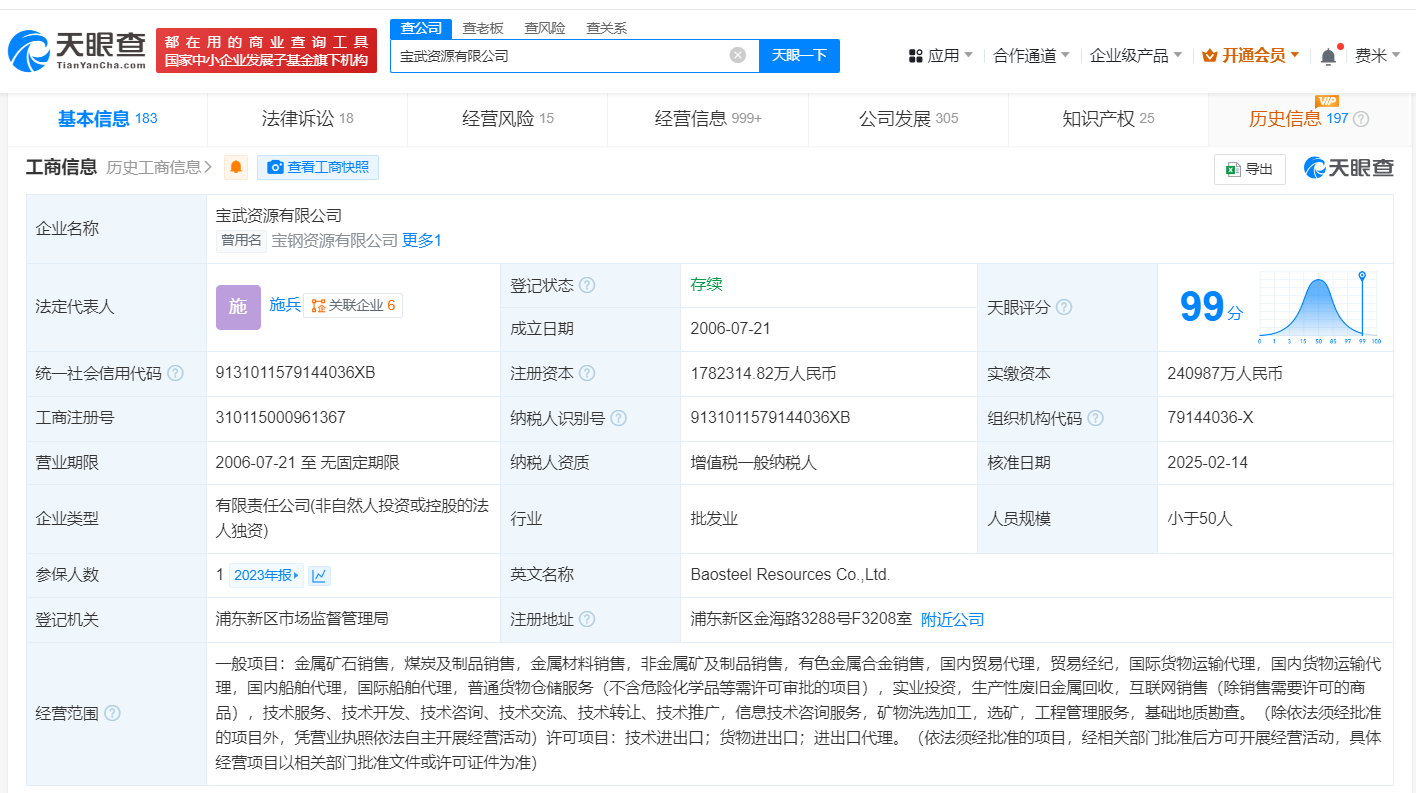
Task: Open the 附近公司 link
Action: pos(952,619)
